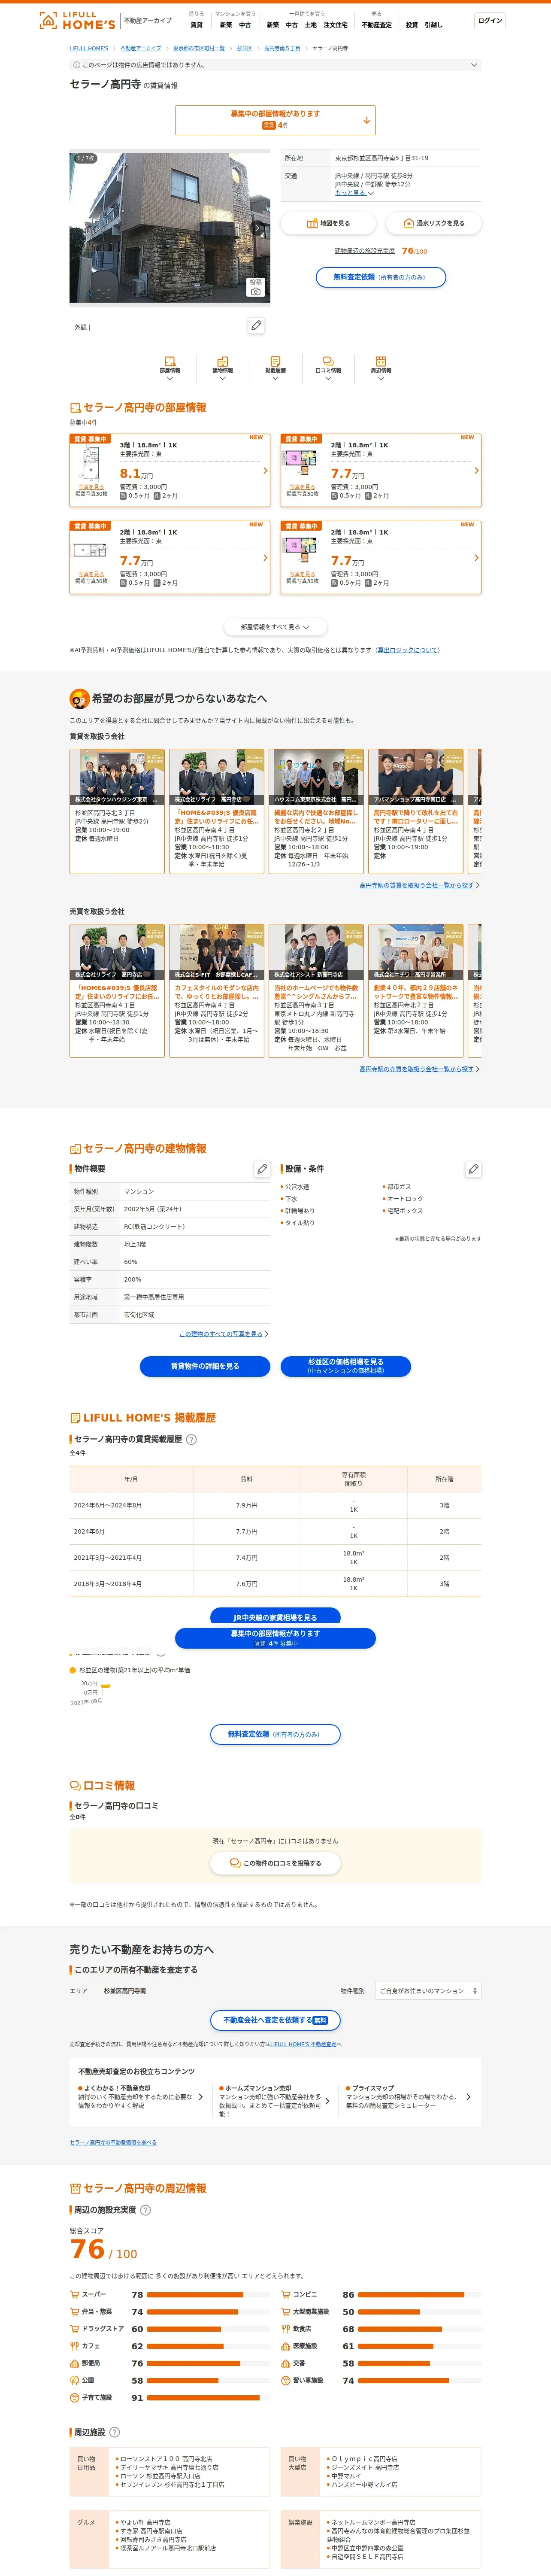Click the down-arrow in the 募集中の部屋情報 banner
Viewport: 551px width, 2576px height.
[x=366, y=120]
